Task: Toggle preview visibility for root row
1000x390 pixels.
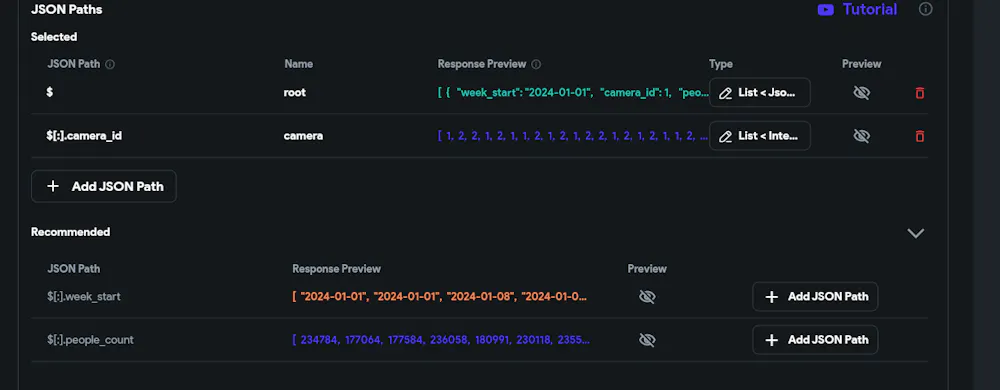Action: [862, 93]
